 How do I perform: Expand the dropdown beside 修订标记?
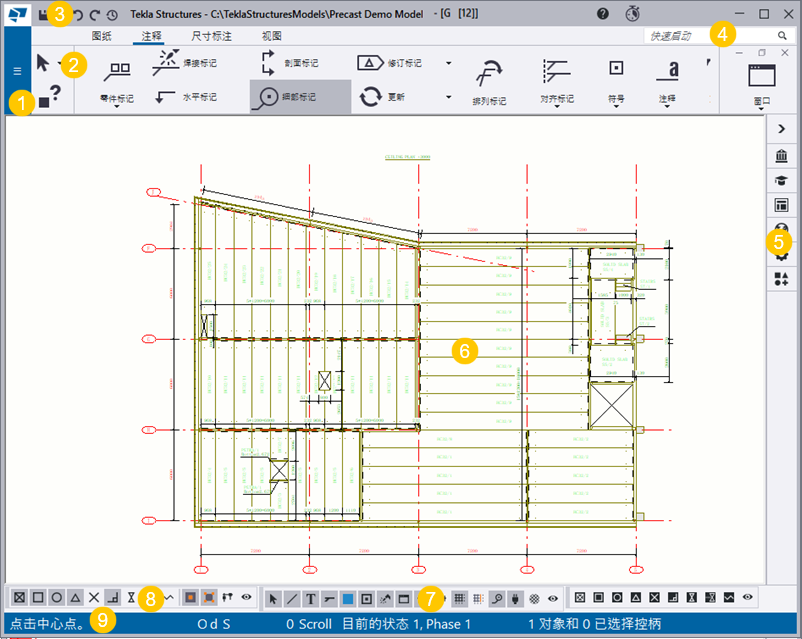coord(449,63)
